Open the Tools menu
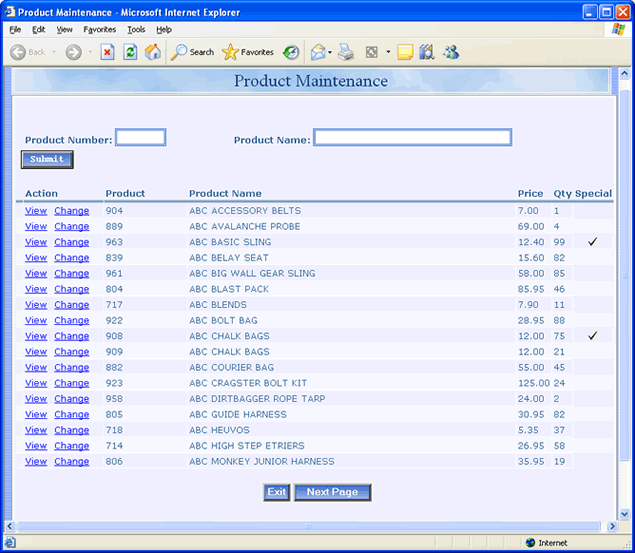Image resolution: width=635 pixels, height=553 pixels. (x=136, y=30)
